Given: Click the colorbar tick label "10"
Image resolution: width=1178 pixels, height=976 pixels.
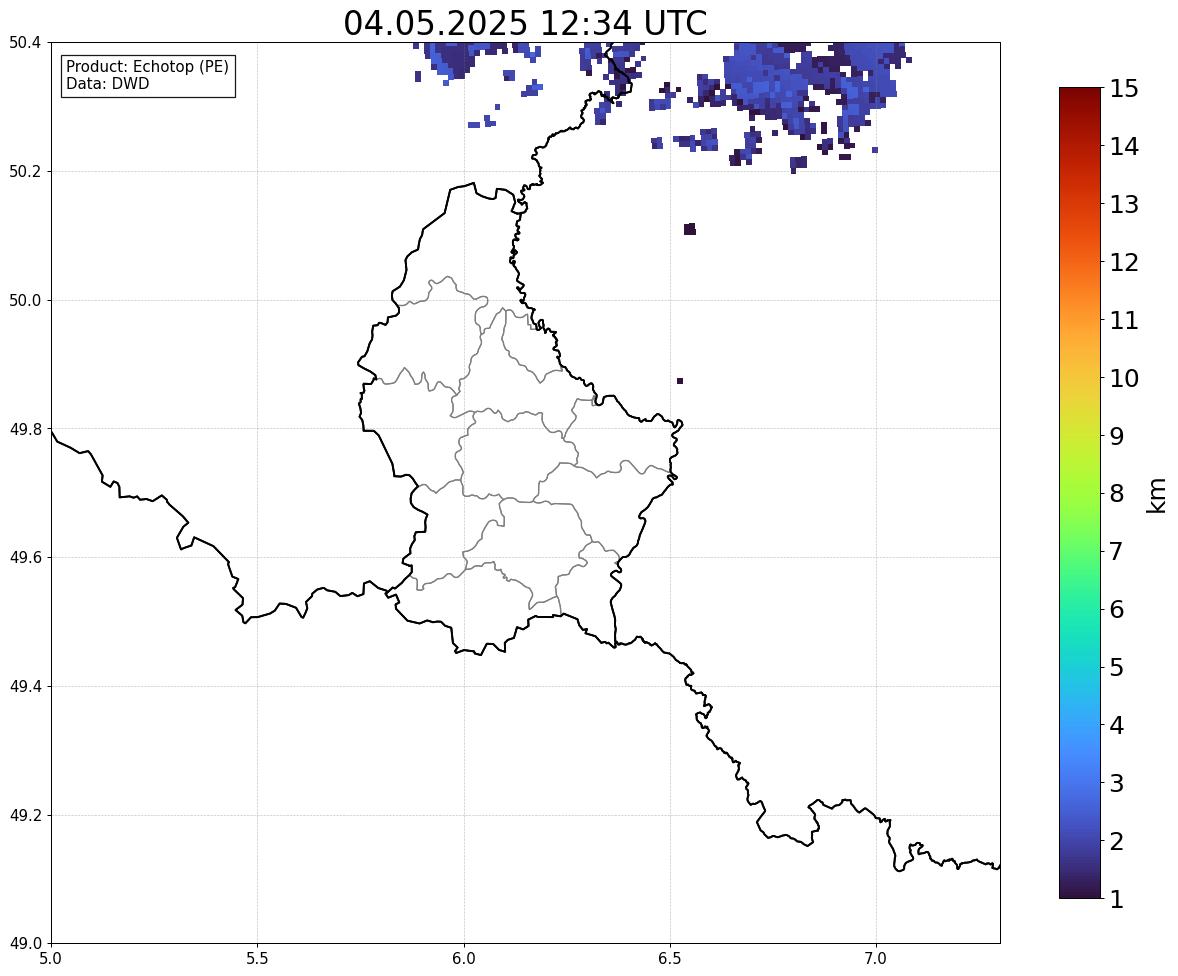Looking at the screenshot, I should click(1124, 378).
